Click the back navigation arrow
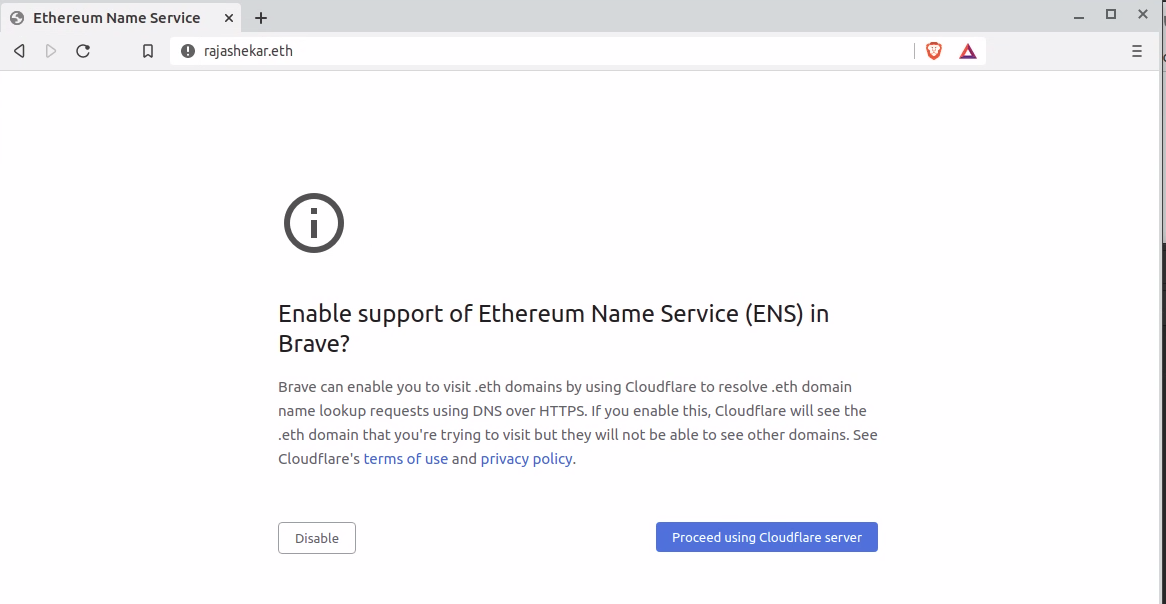Image resolution: width=1166 pixels, height=604 pixels. (20, 51)
